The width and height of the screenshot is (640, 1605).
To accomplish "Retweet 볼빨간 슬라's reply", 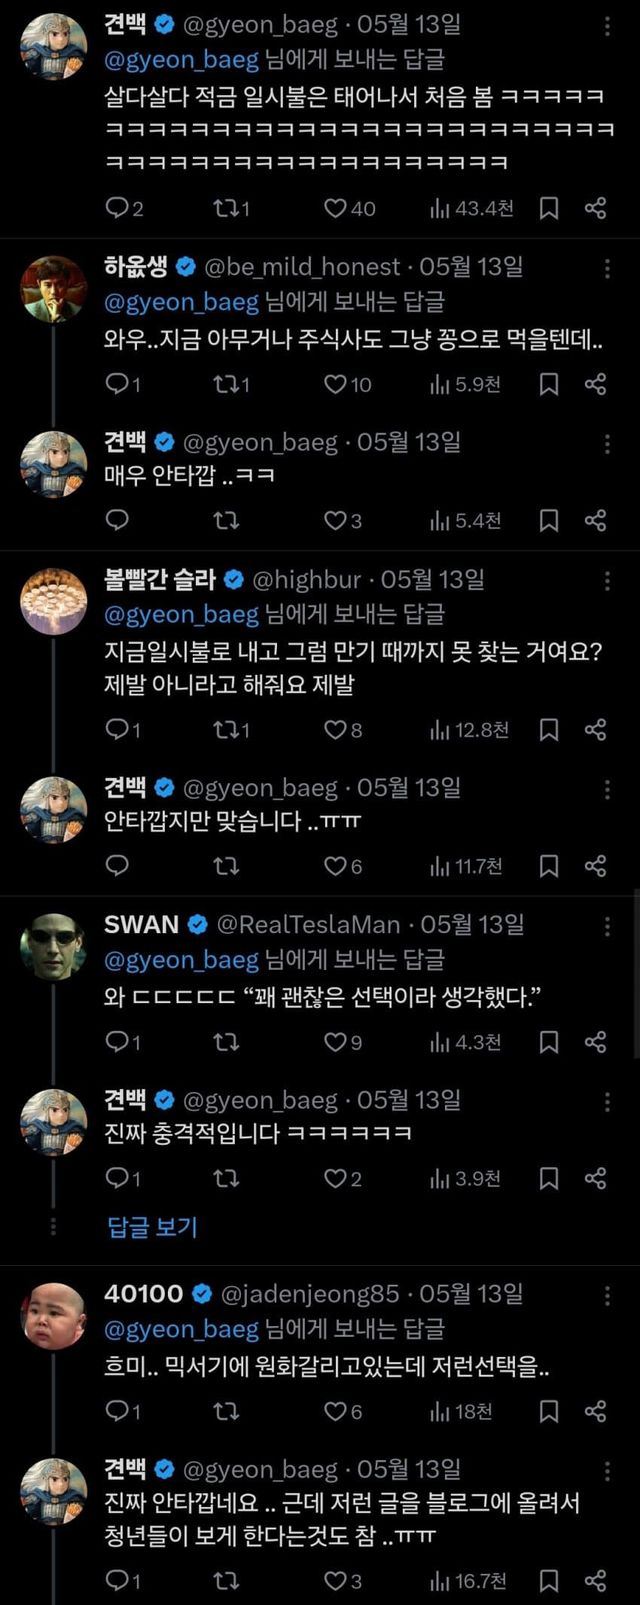I will [x=226, y=730].
